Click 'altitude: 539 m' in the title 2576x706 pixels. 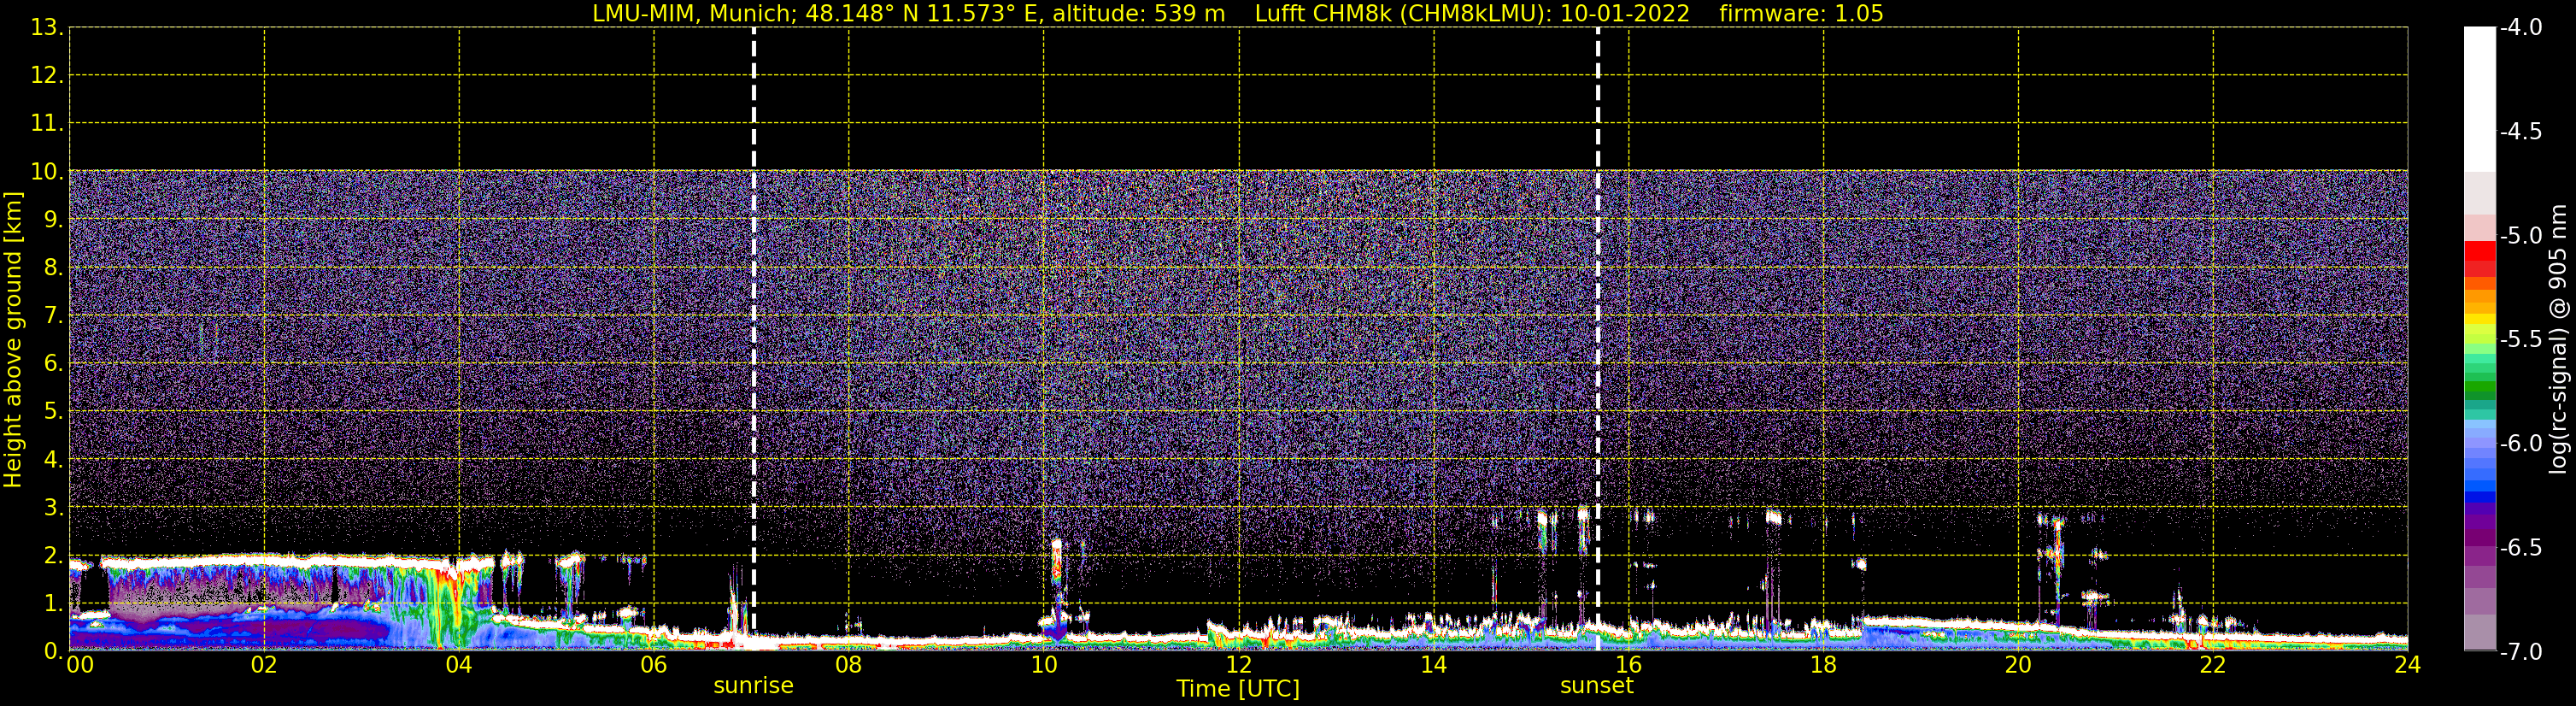[1138, 14]
